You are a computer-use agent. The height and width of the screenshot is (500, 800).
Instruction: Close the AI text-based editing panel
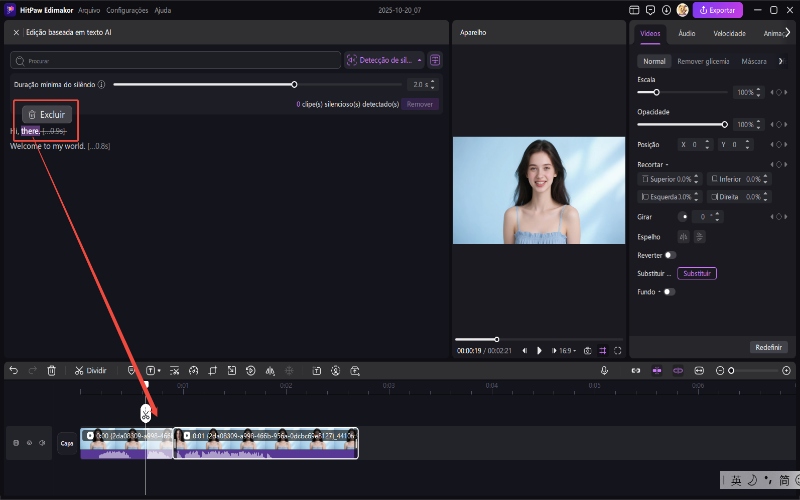16,33
